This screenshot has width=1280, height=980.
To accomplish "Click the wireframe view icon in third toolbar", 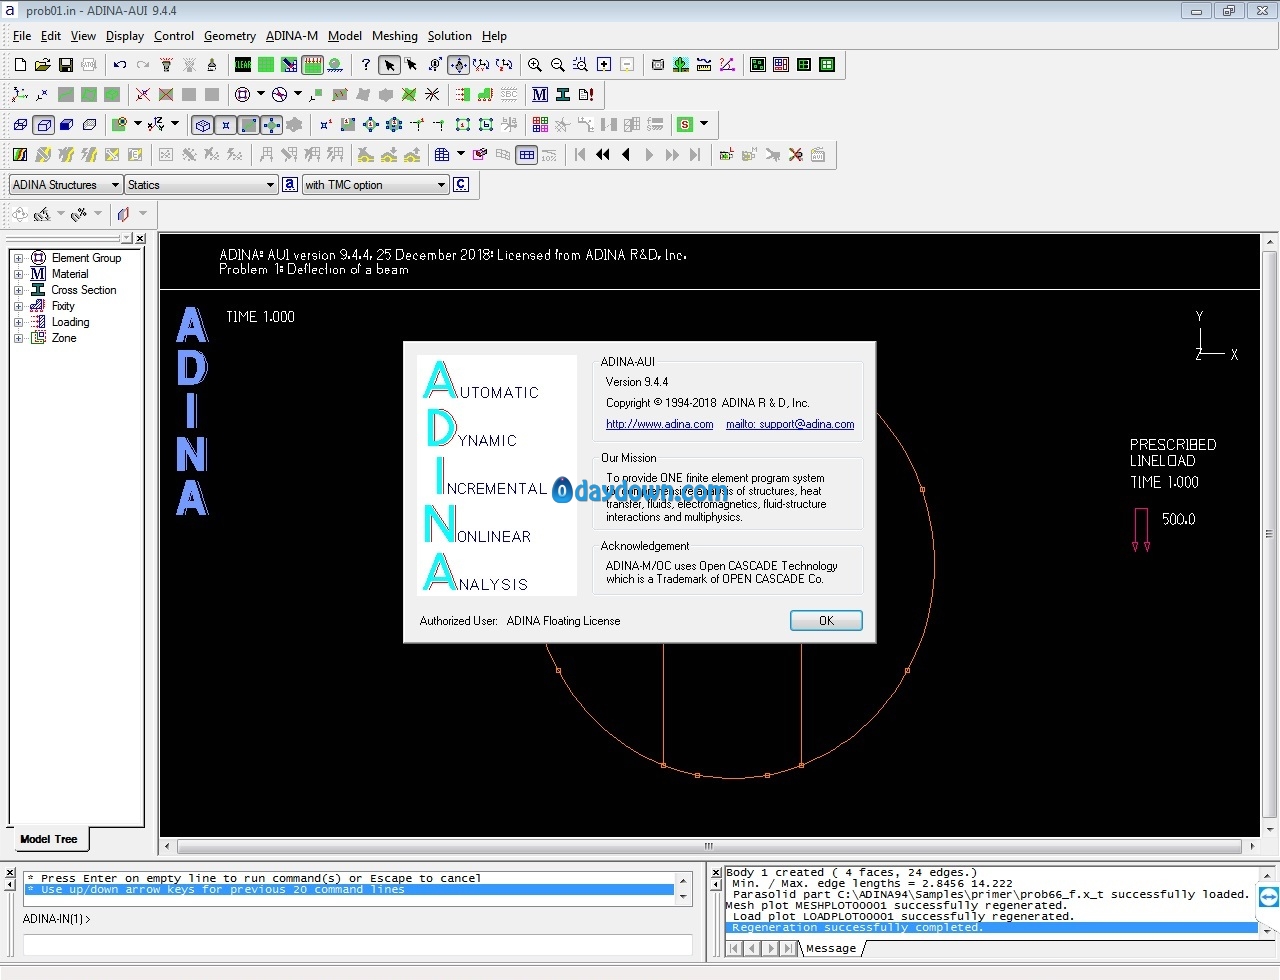I will (x=20, y=125).
